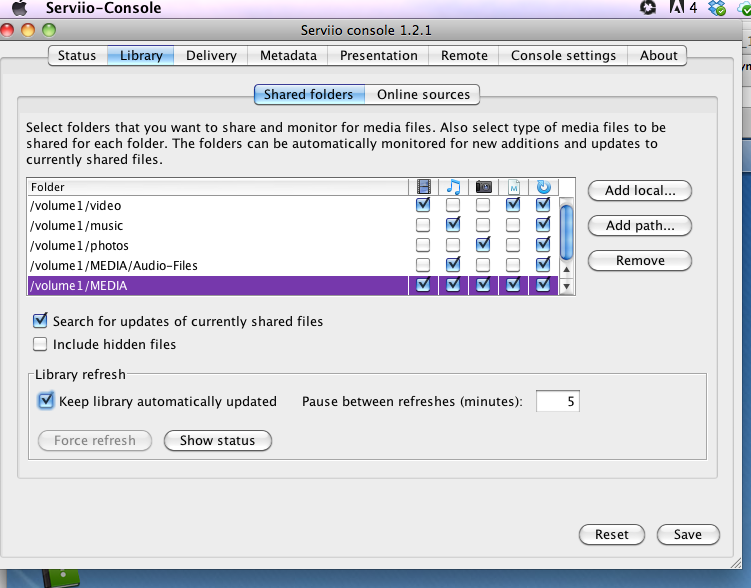The width and height of the screenshot is (751, 588).
Task: Select the Shared folders sub-tab
Action: click(309, 94)
